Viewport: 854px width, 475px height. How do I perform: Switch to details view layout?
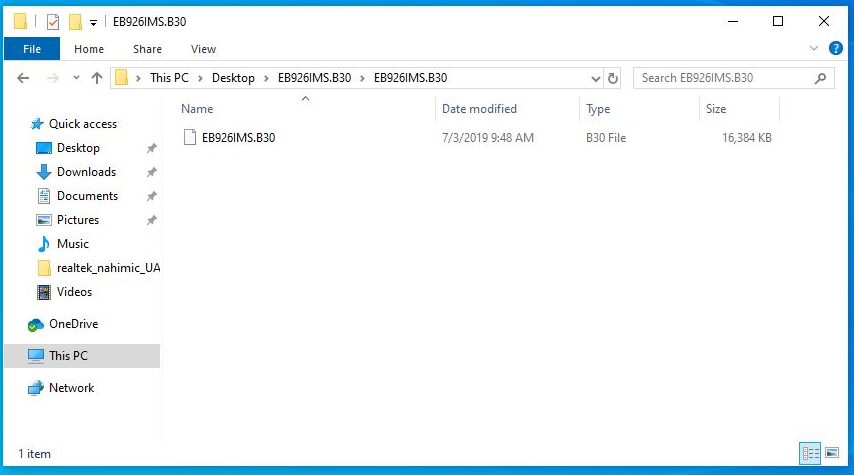click(810, 453)
